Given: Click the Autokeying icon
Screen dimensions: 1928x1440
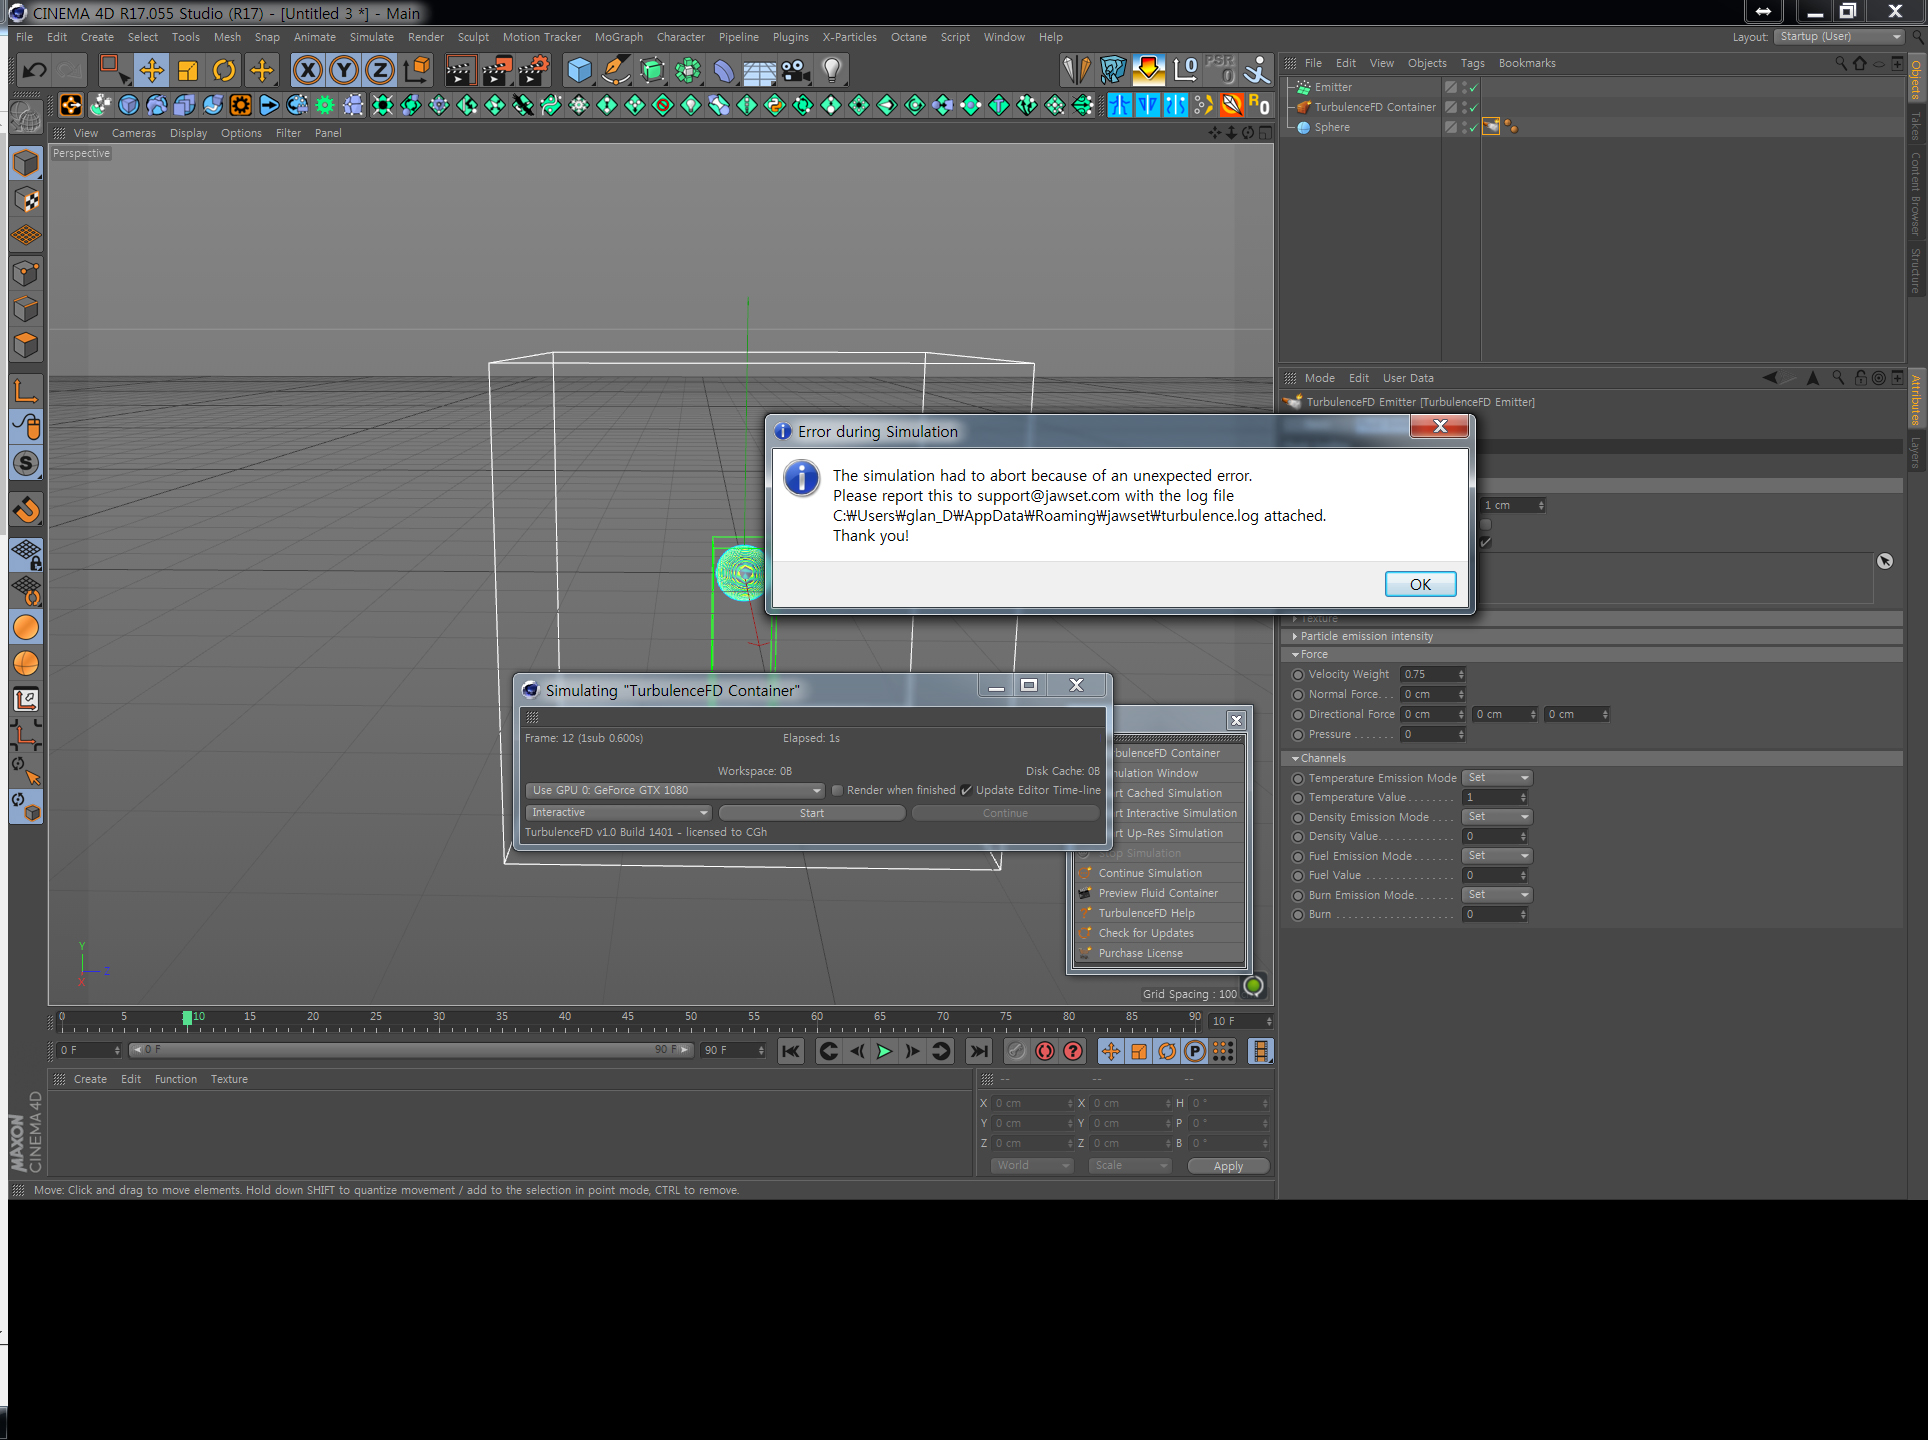Looking at the screenshot, I should click(1045, 1051).
